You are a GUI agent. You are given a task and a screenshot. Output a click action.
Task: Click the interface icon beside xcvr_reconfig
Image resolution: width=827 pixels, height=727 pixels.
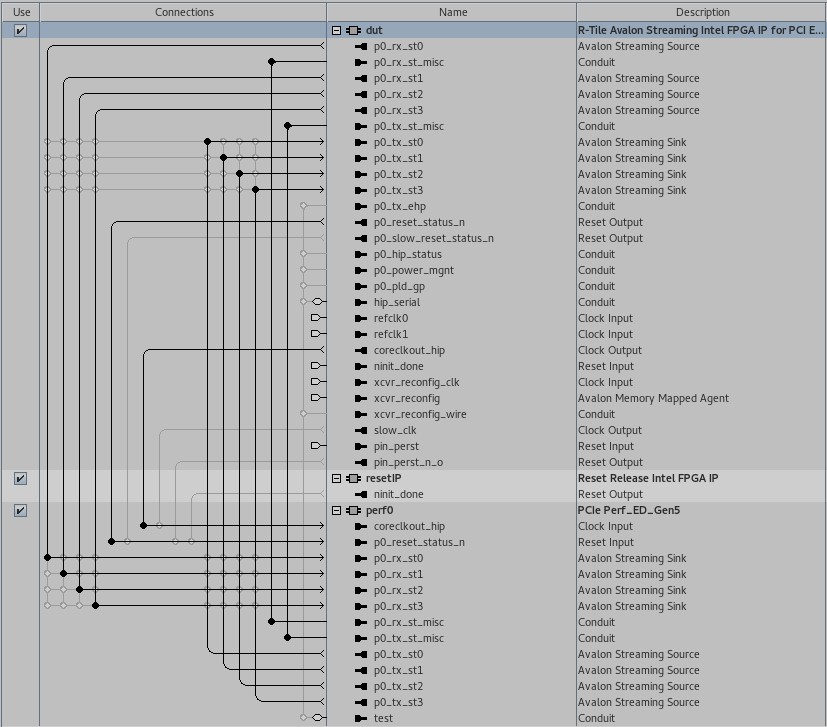[x=361, y=399]
